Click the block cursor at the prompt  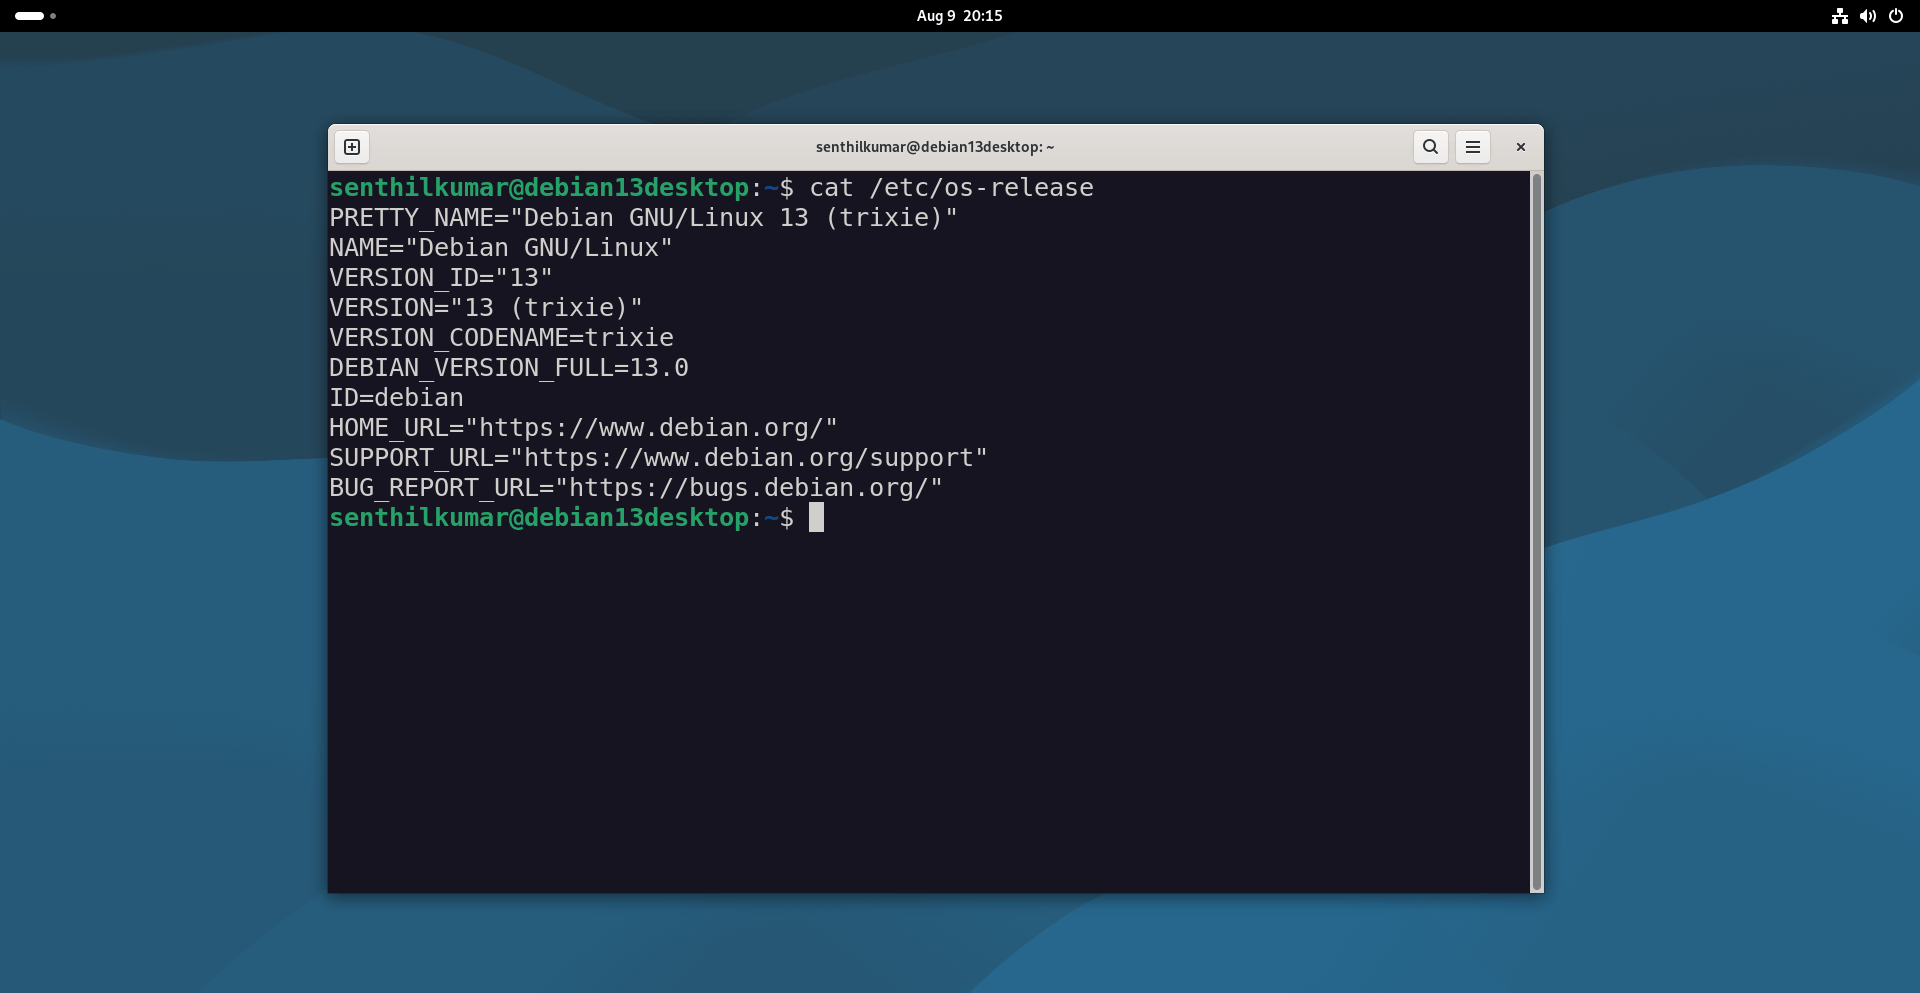pyautogui.click(x=816, y=518)
